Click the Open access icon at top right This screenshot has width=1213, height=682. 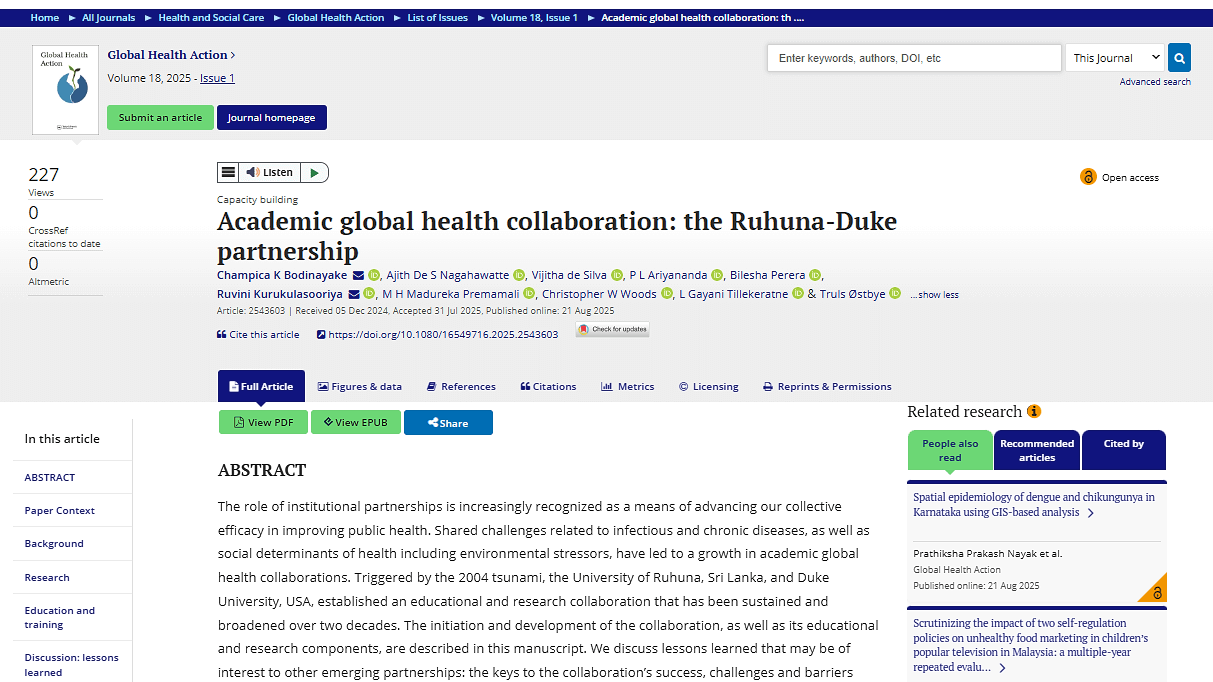[x=1088, y=176]
